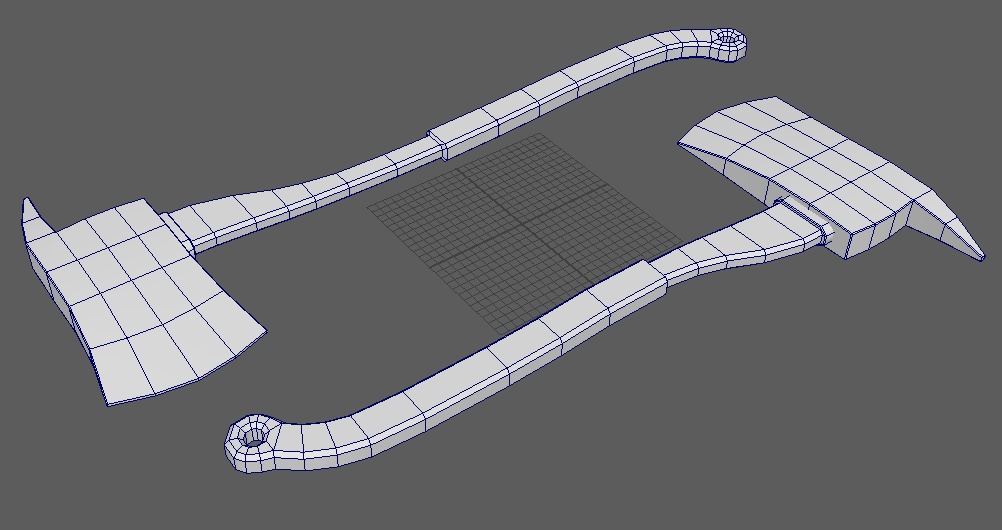Pick the ring hole on the lower handle end
Screen dimensions: 1002x530
click(254, 438)
